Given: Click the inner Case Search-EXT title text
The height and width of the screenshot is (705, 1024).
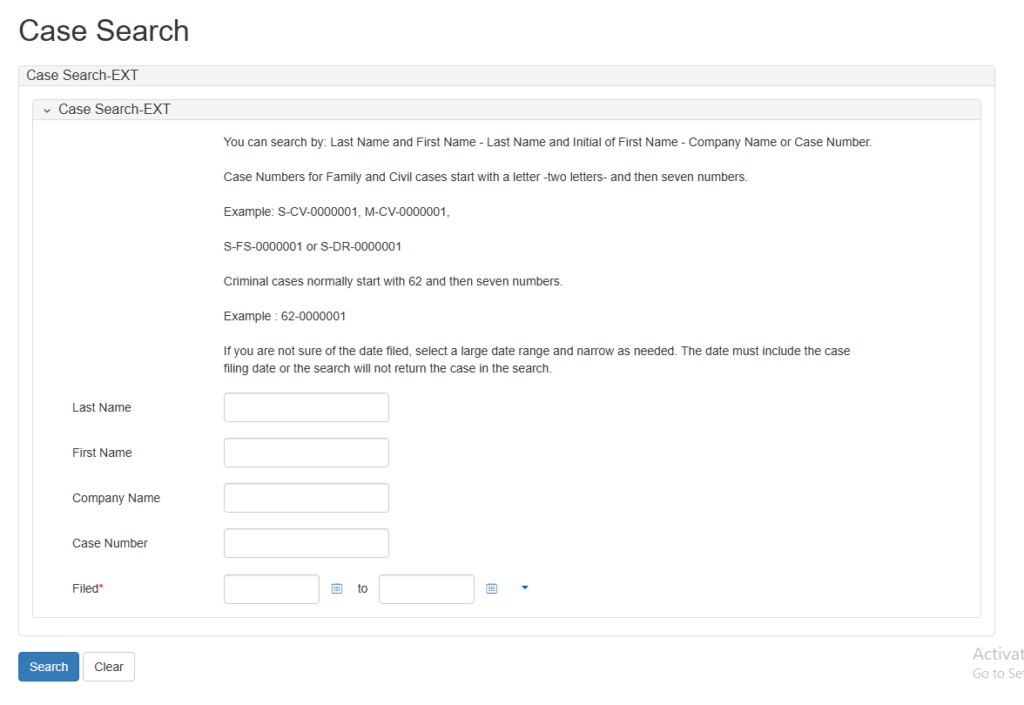Looking at the screenshot, I should (x=114, y=109).
